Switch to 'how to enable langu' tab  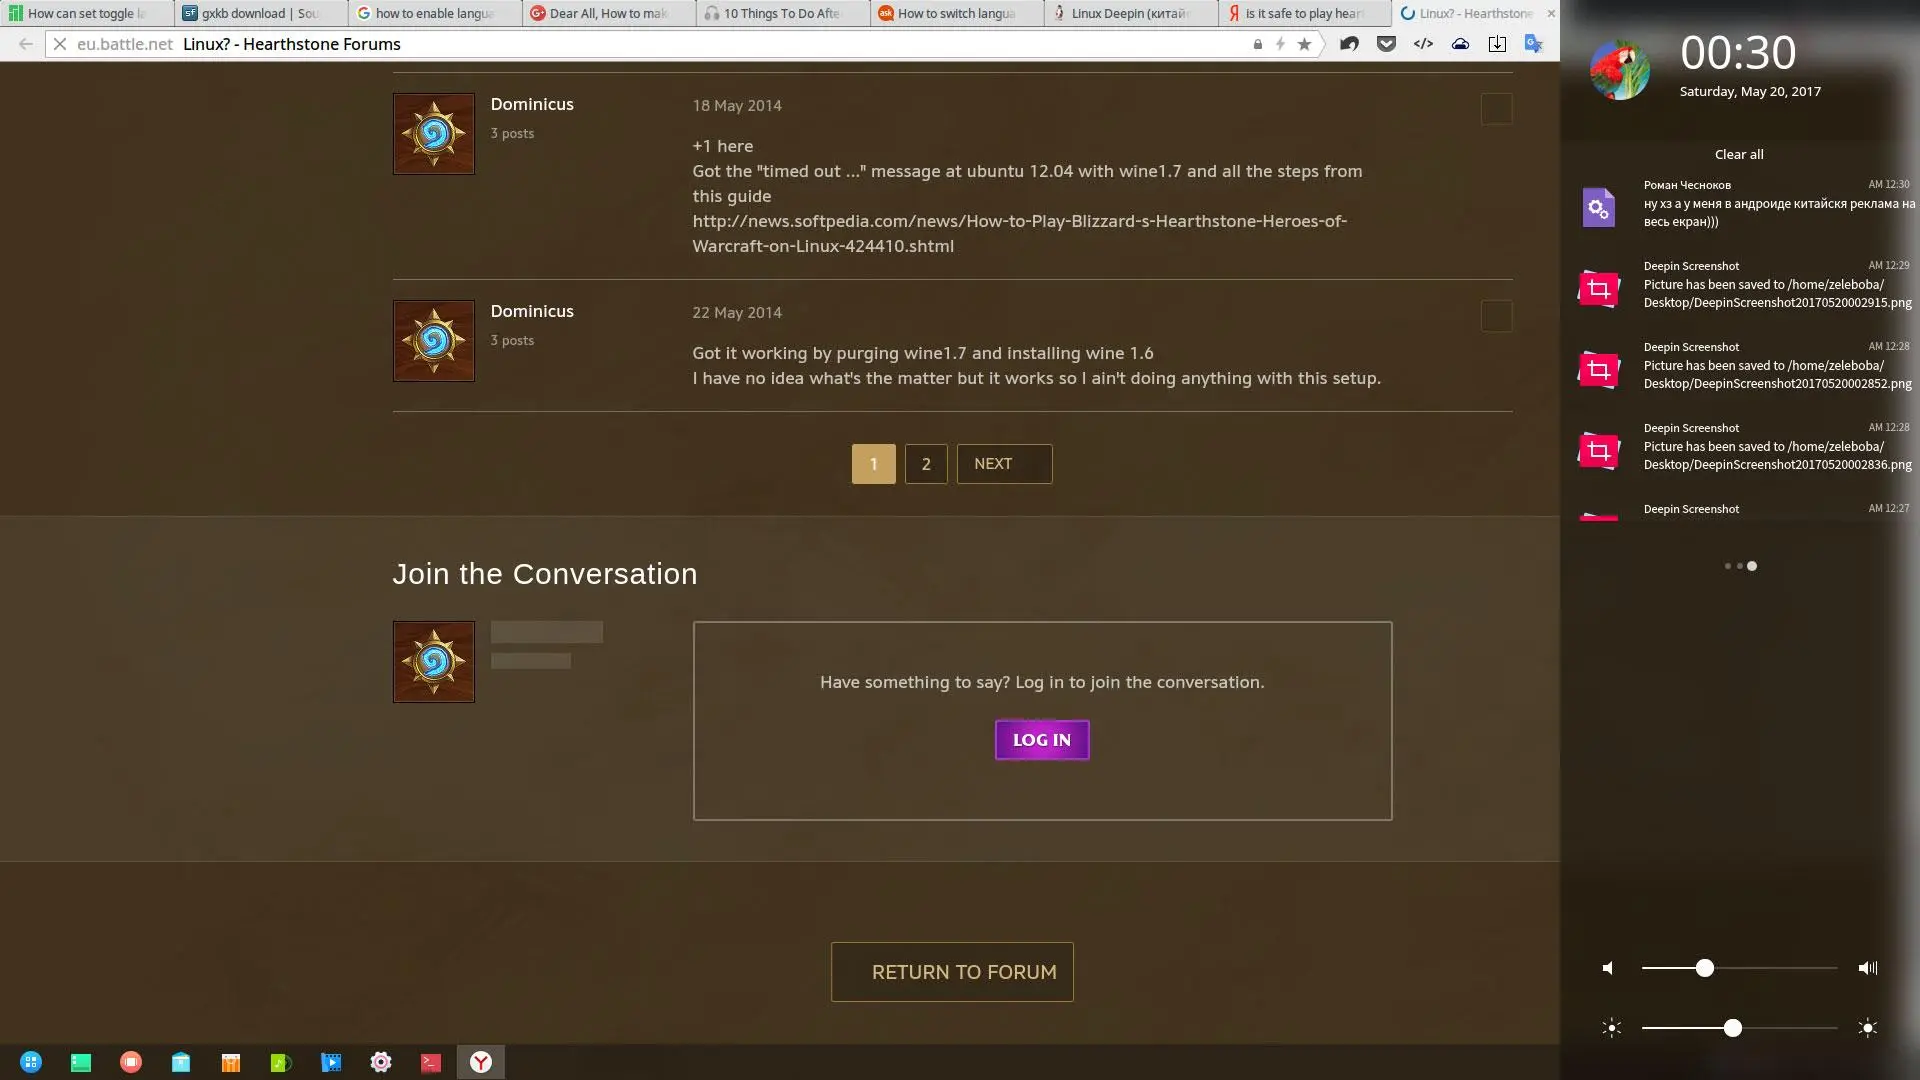[x=435, y=13]
